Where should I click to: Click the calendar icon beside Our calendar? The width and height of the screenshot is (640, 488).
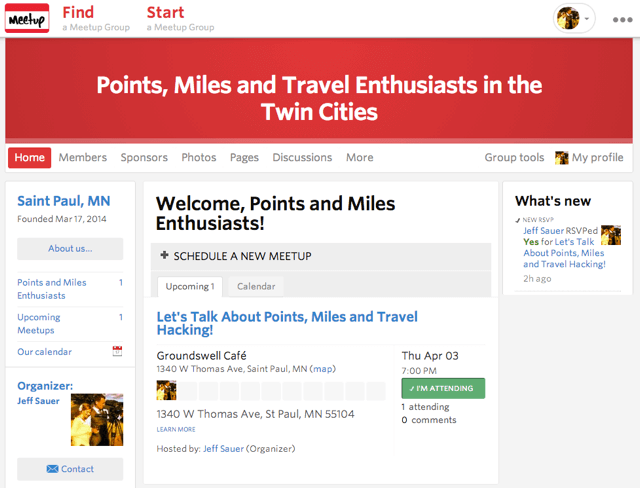117,352
